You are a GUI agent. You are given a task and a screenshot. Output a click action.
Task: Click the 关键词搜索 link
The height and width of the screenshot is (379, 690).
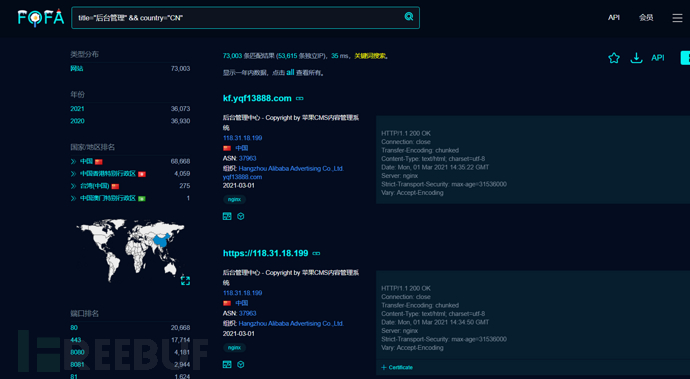370,56
